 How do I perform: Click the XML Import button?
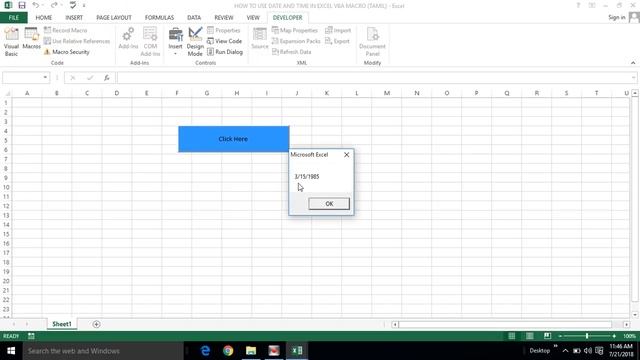point(338,30)
